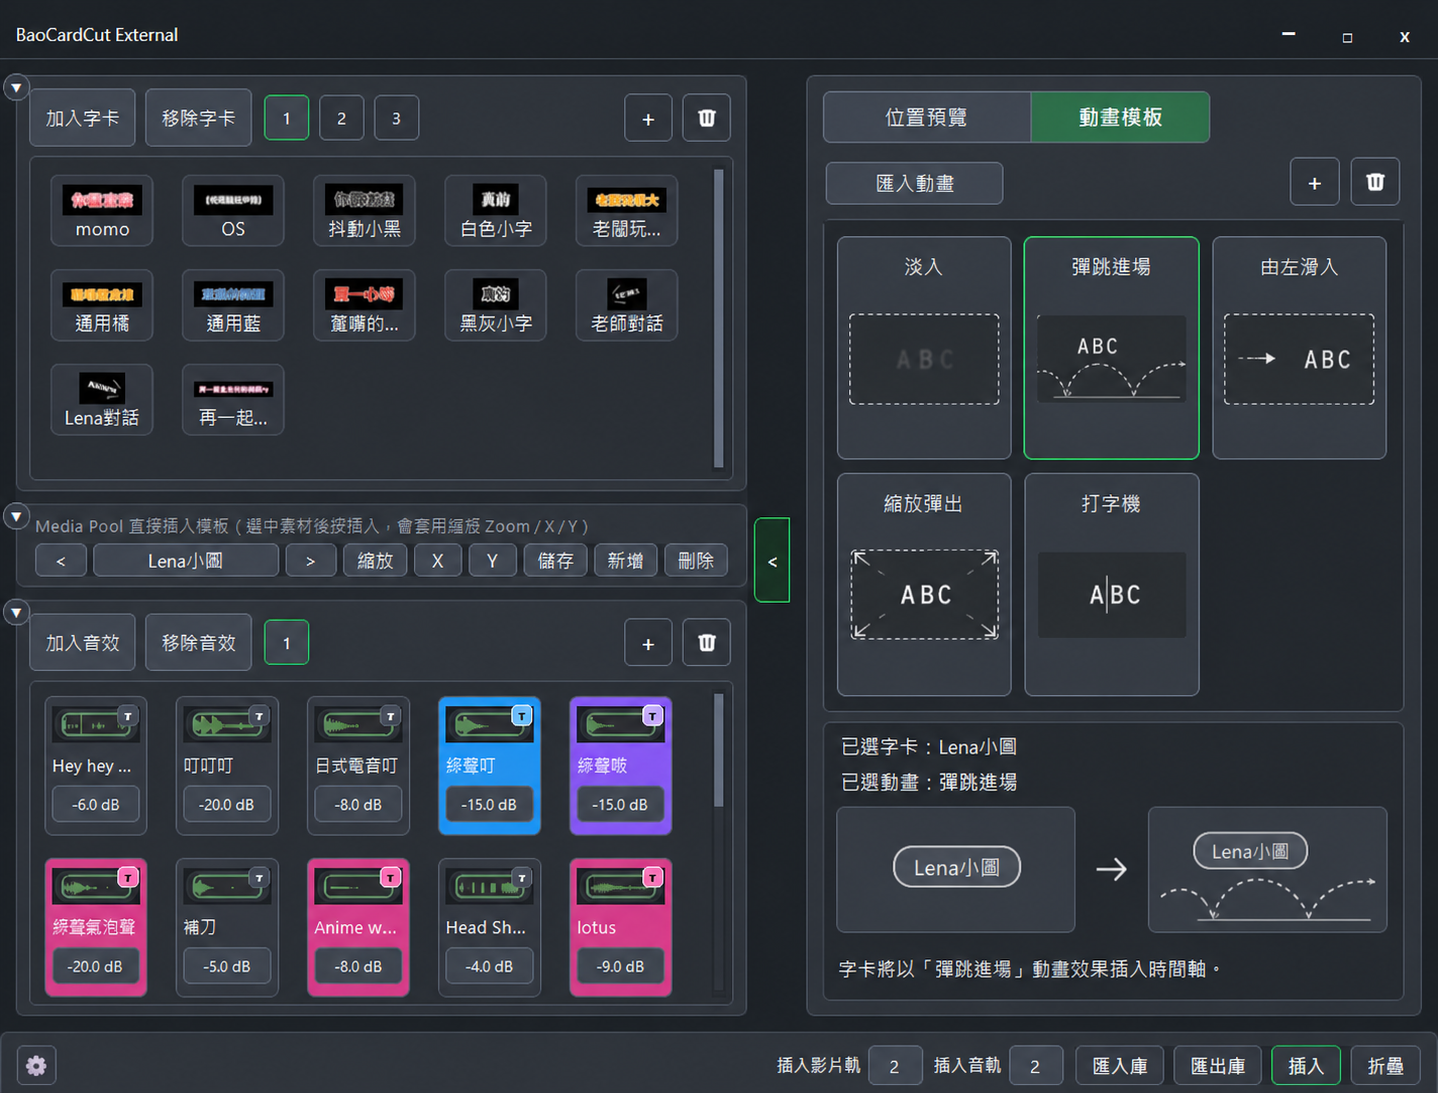
Task: Collapse the subtitle card section triangle
Action: [16, 87]
